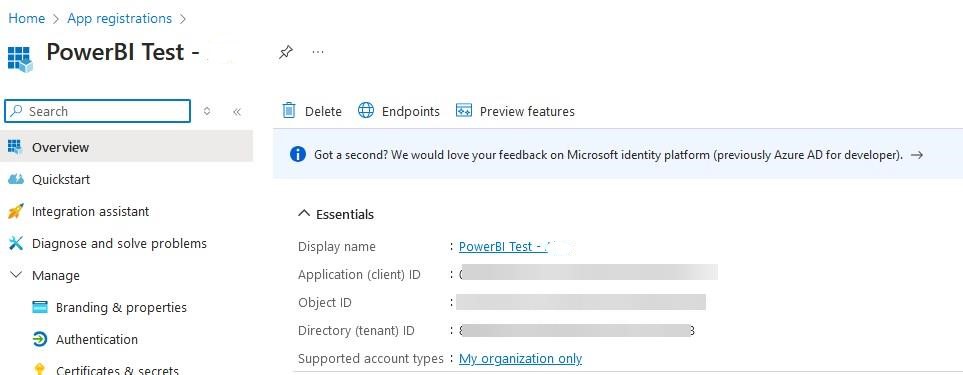Collapse the sidebar with double chevron

pos(237,112)
